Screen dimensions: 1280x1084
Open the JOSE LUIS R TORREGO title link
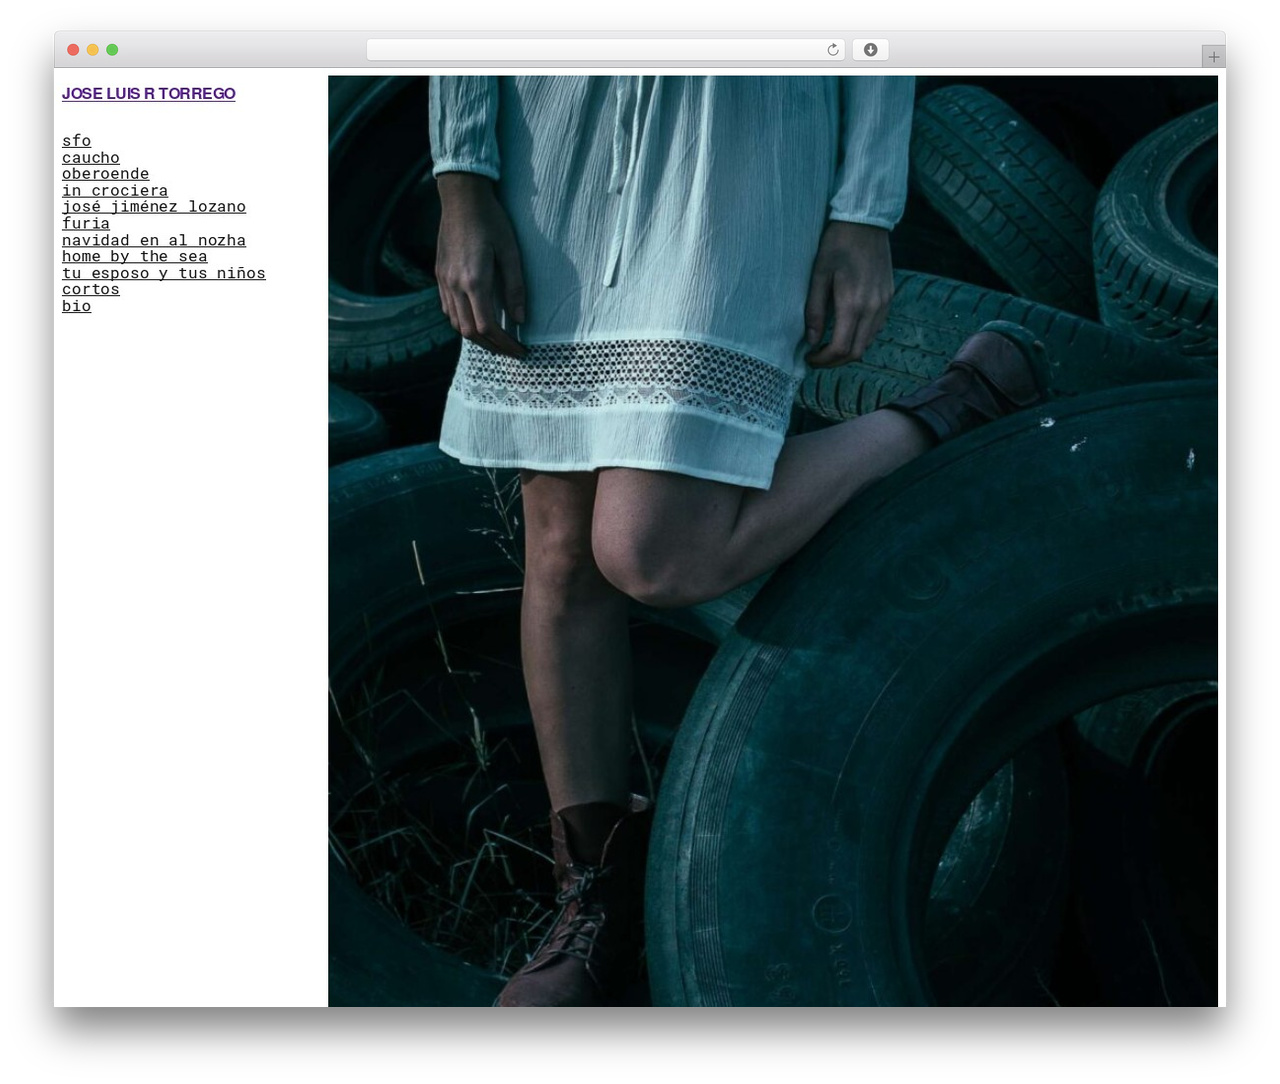pyautogui.click(x=149, y=94)
